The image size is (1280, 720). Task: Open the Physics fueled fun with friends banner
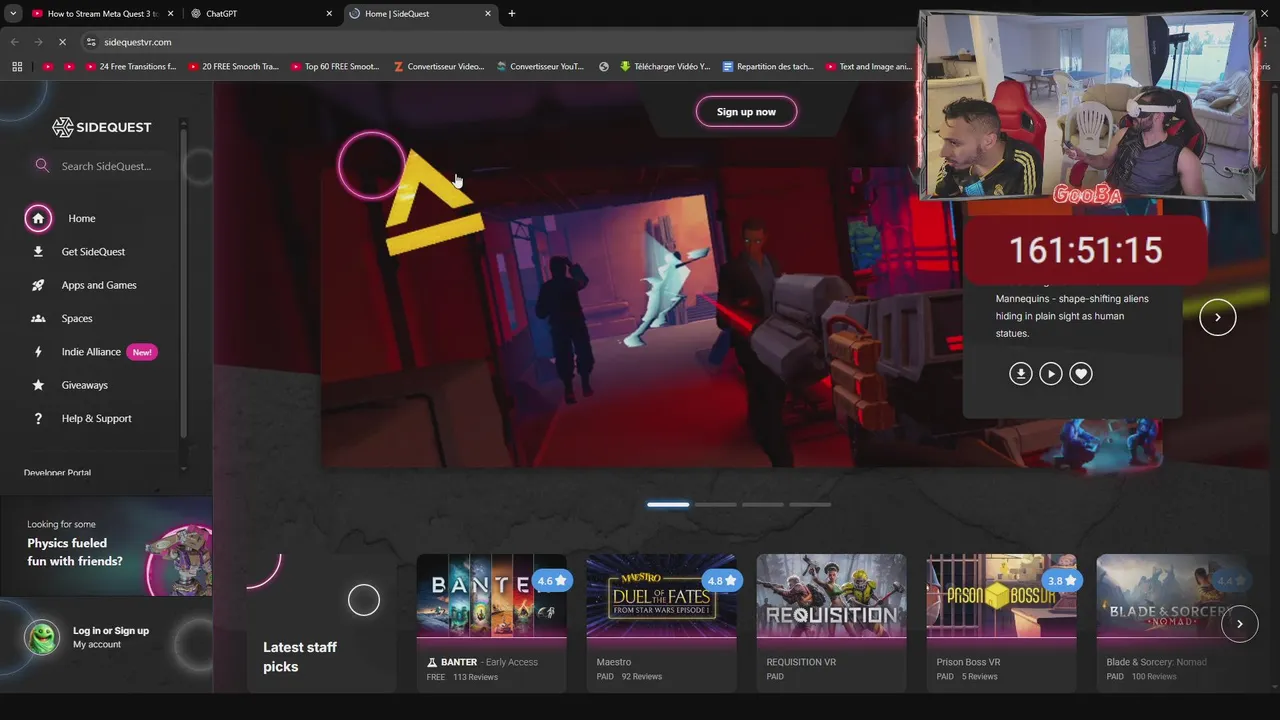tap(106, 547)
